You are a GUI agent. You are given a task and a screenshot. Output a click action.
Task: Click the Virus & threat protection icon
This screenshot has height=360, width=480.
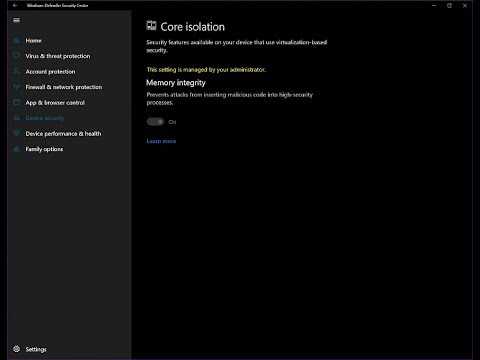point(16,56)
